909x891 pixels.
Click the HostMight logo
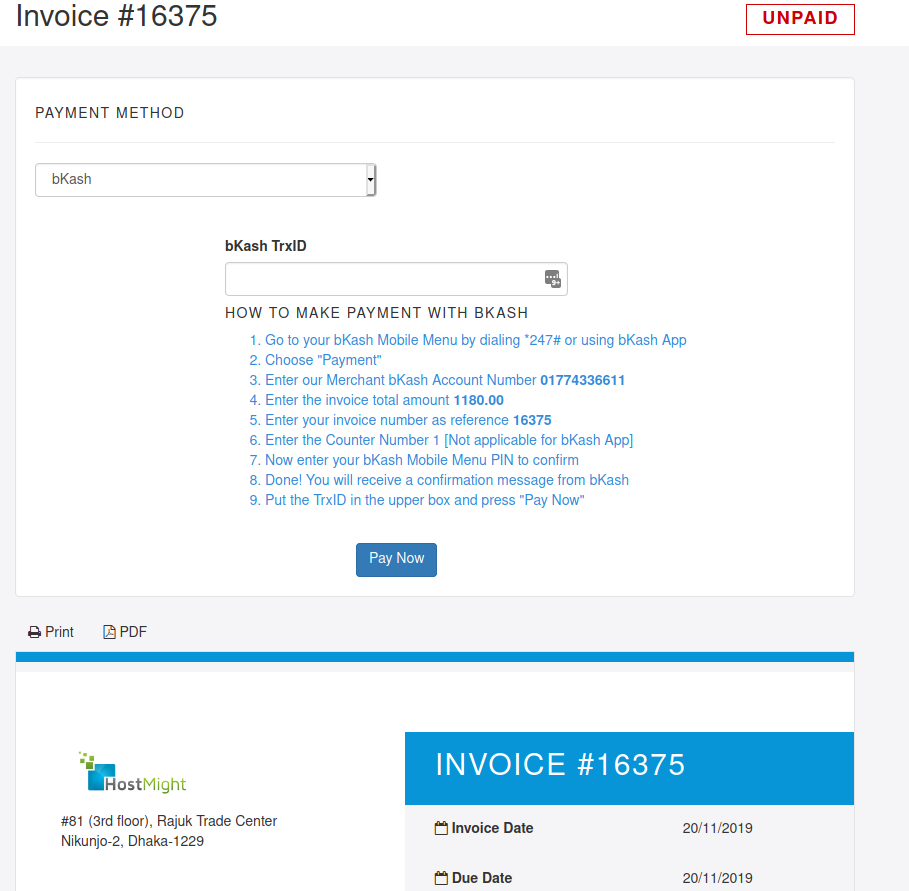coord(133,772)
